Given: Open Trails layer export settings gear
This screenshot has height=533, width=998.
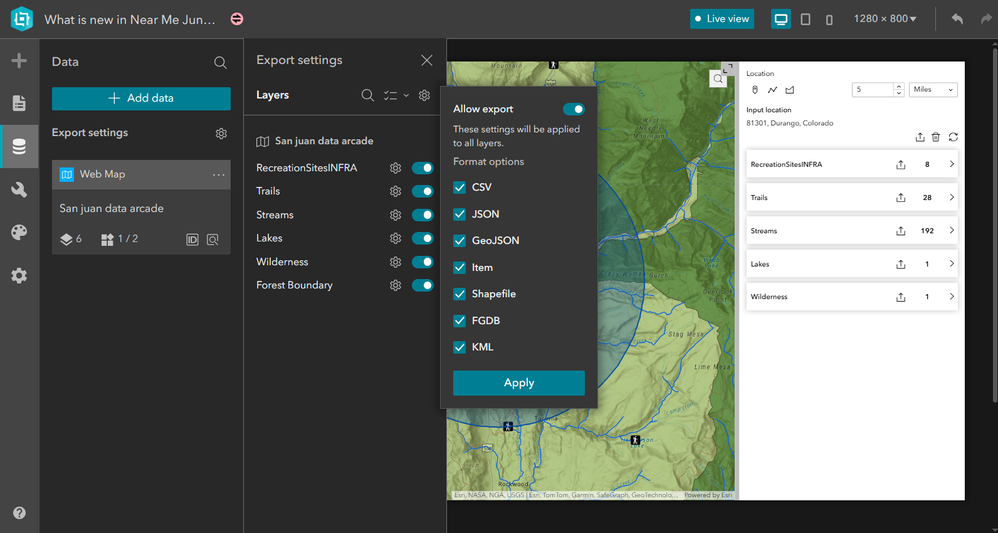Looking at the screenshot, I should pos(395,191).
